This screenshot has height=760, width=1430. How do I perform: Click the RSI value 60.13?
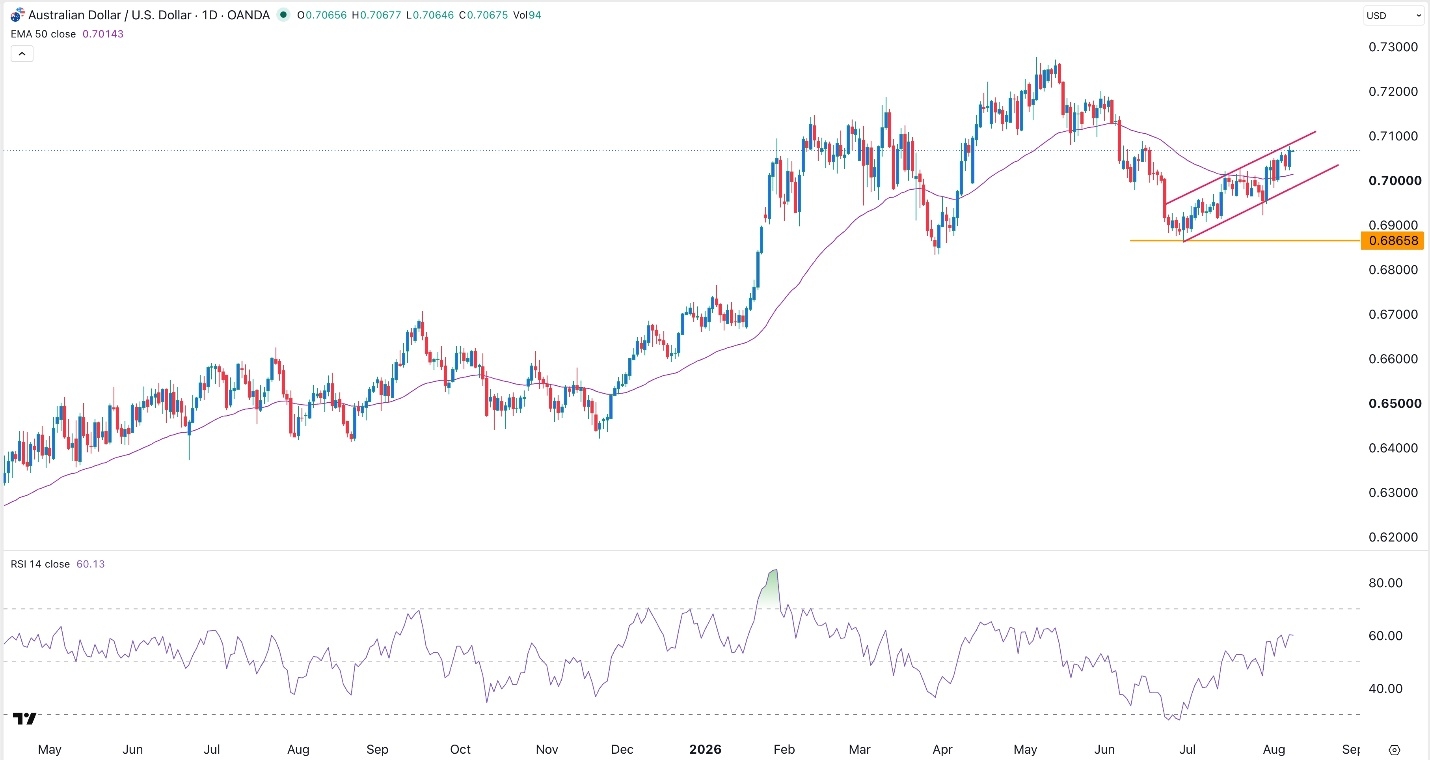[90, 564]
